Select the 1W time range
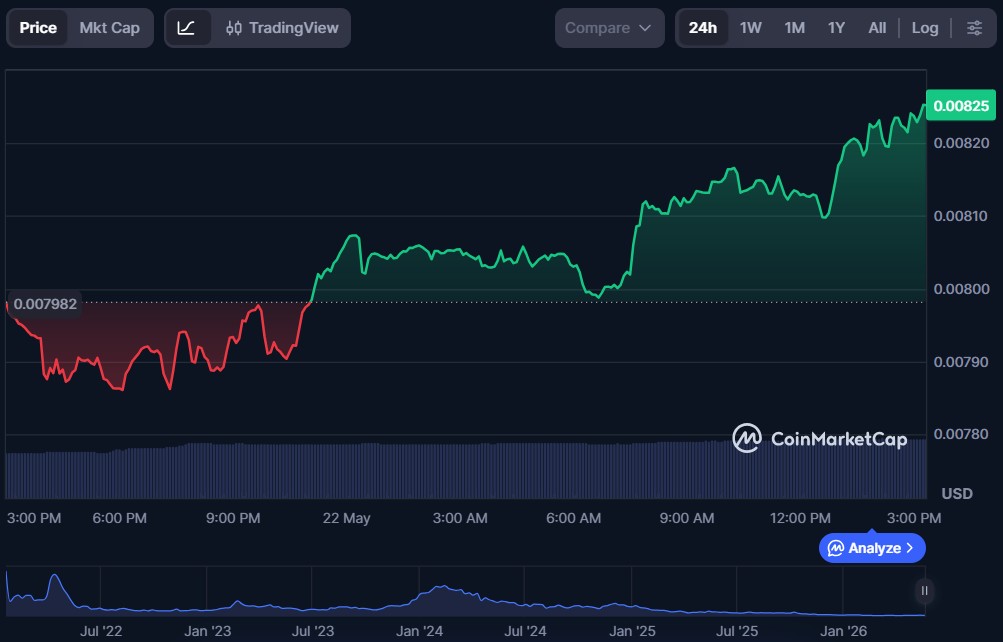The image size is (1003, 642). [x=750, y=28]
